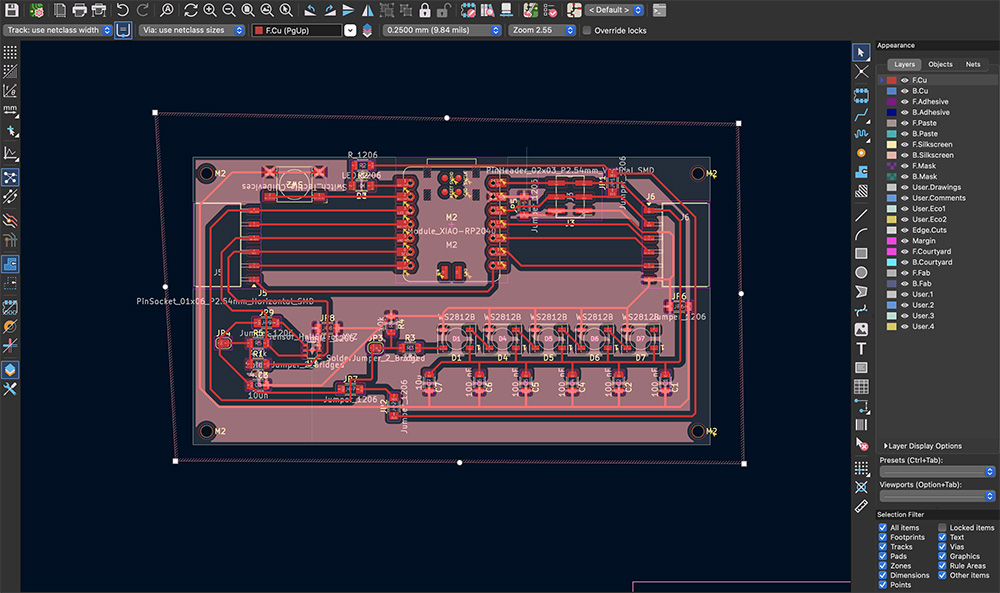1000x593 pixels.
Task: Uncheck Tracks in Selection Filter
Action: click(x=883, y=546)
